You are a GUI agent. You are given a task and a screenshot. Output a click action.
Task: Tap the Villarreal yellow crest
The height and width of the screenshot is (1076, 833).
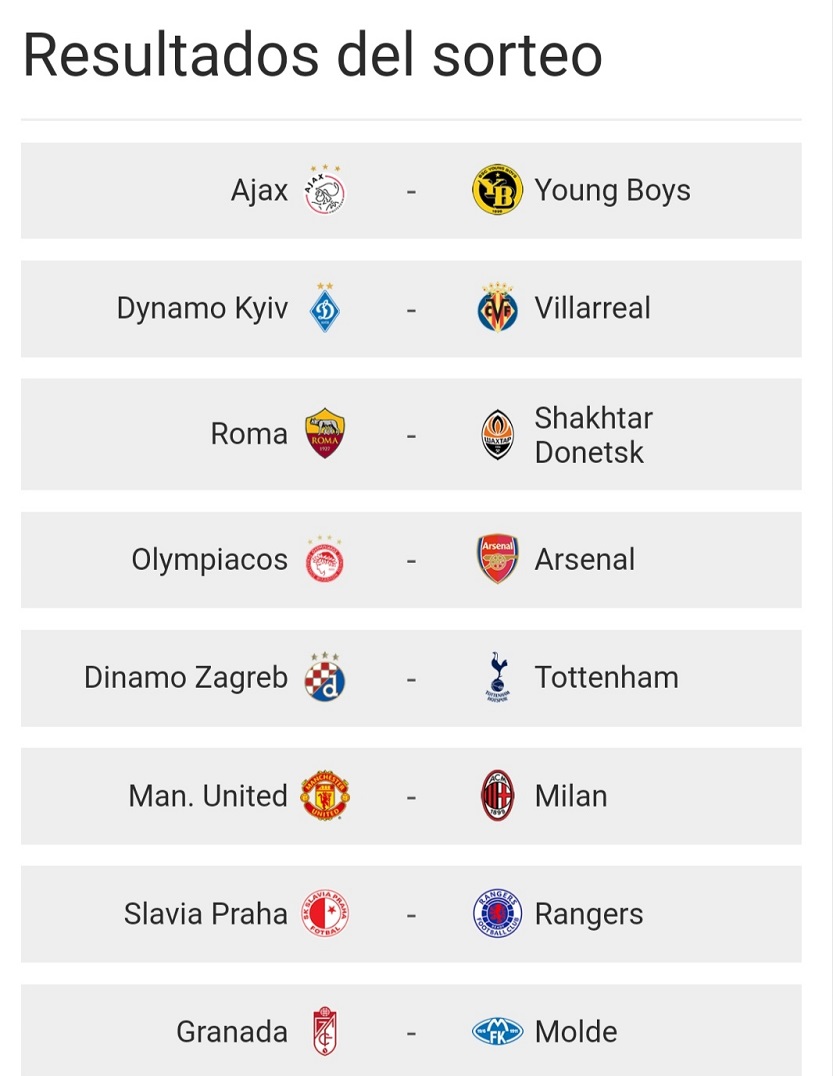497,308
